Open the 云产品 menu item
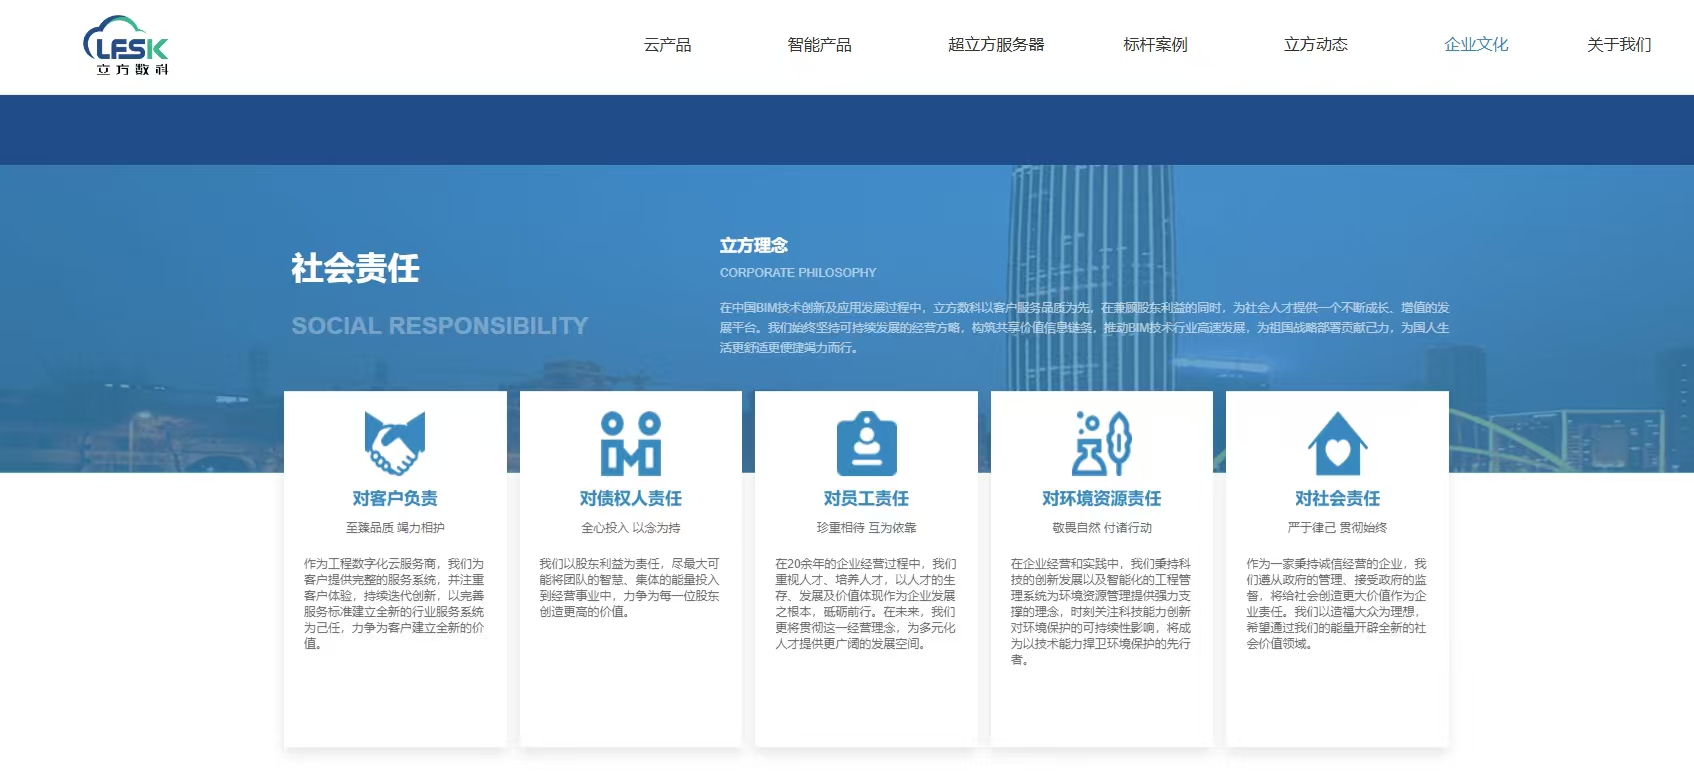Viewport: 1694px width, 778px height. point(667,45)
